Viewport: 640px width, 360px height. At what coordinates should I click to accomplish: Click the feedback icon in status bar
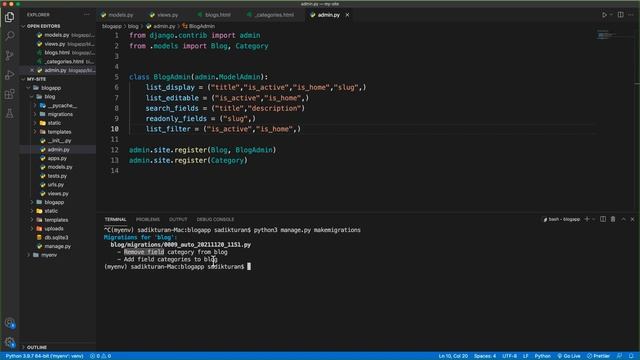(x=620, y=356)
